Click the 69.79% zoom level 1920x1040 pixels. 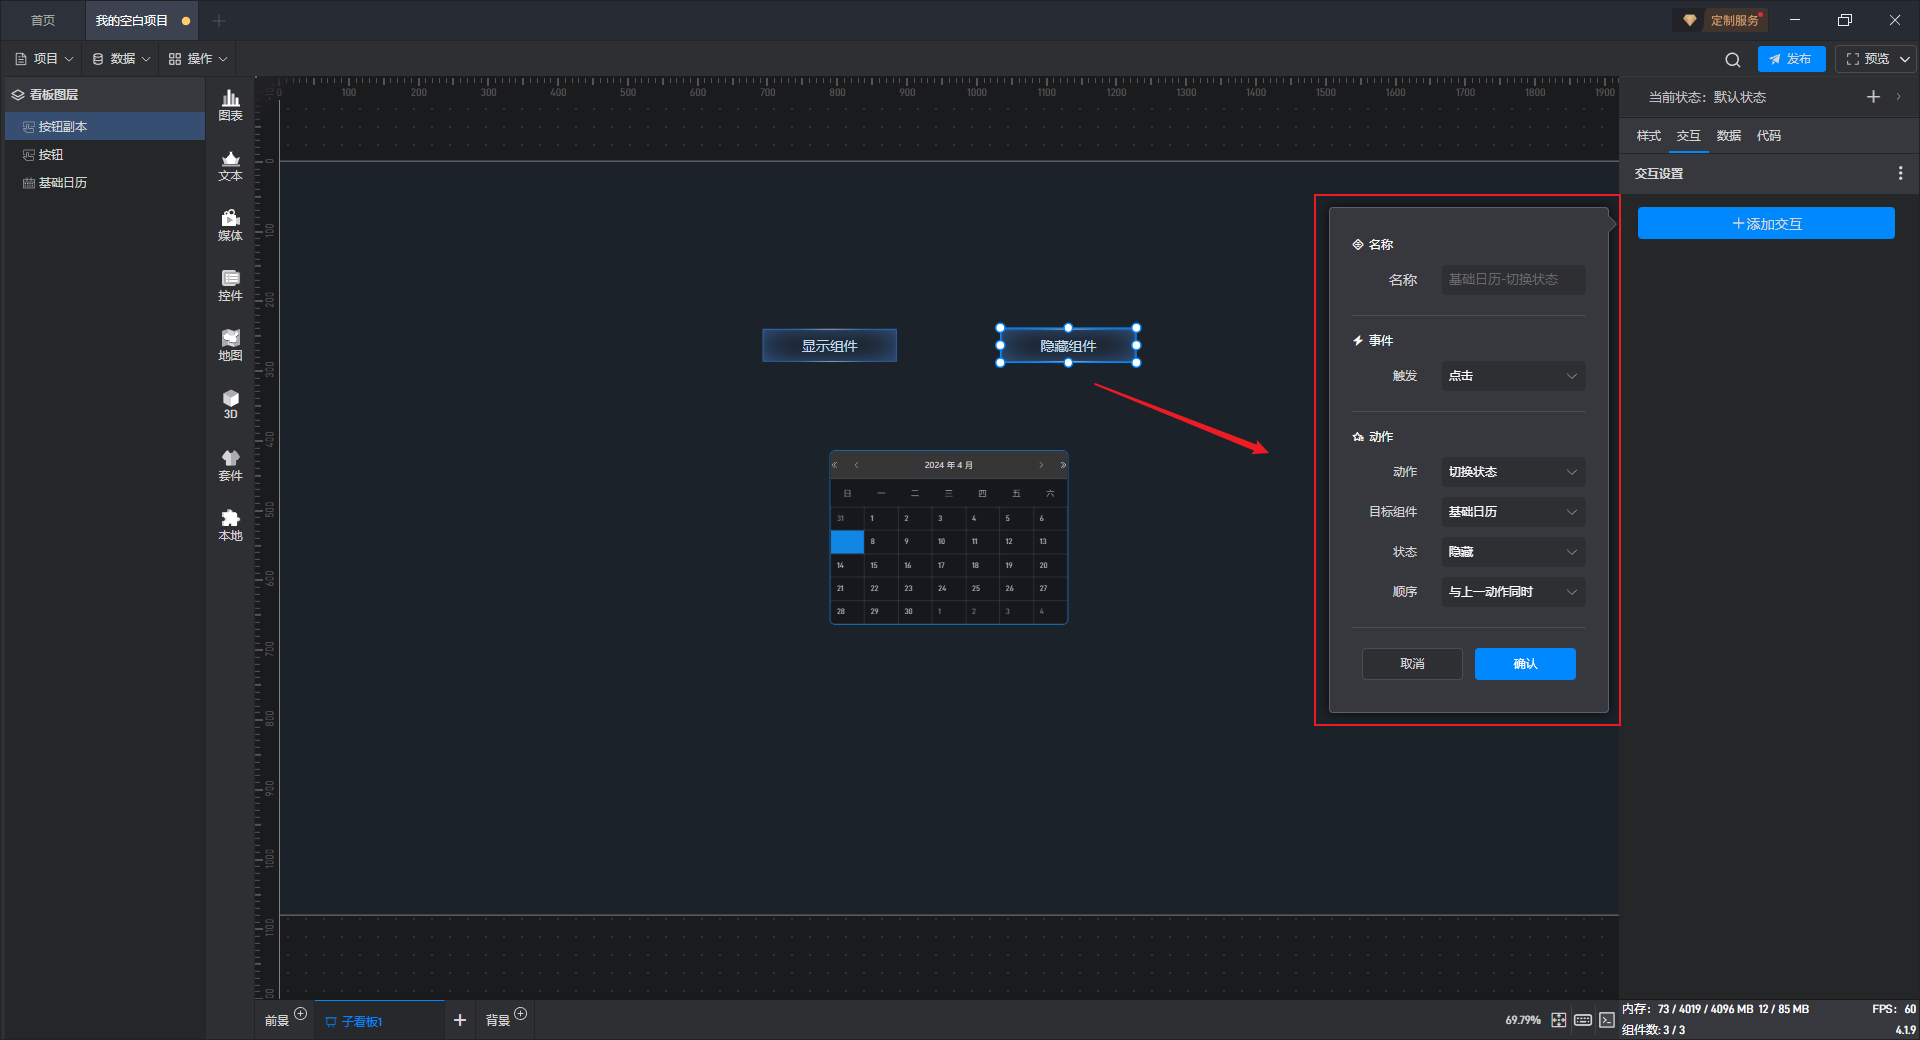pos(1523,1020)
